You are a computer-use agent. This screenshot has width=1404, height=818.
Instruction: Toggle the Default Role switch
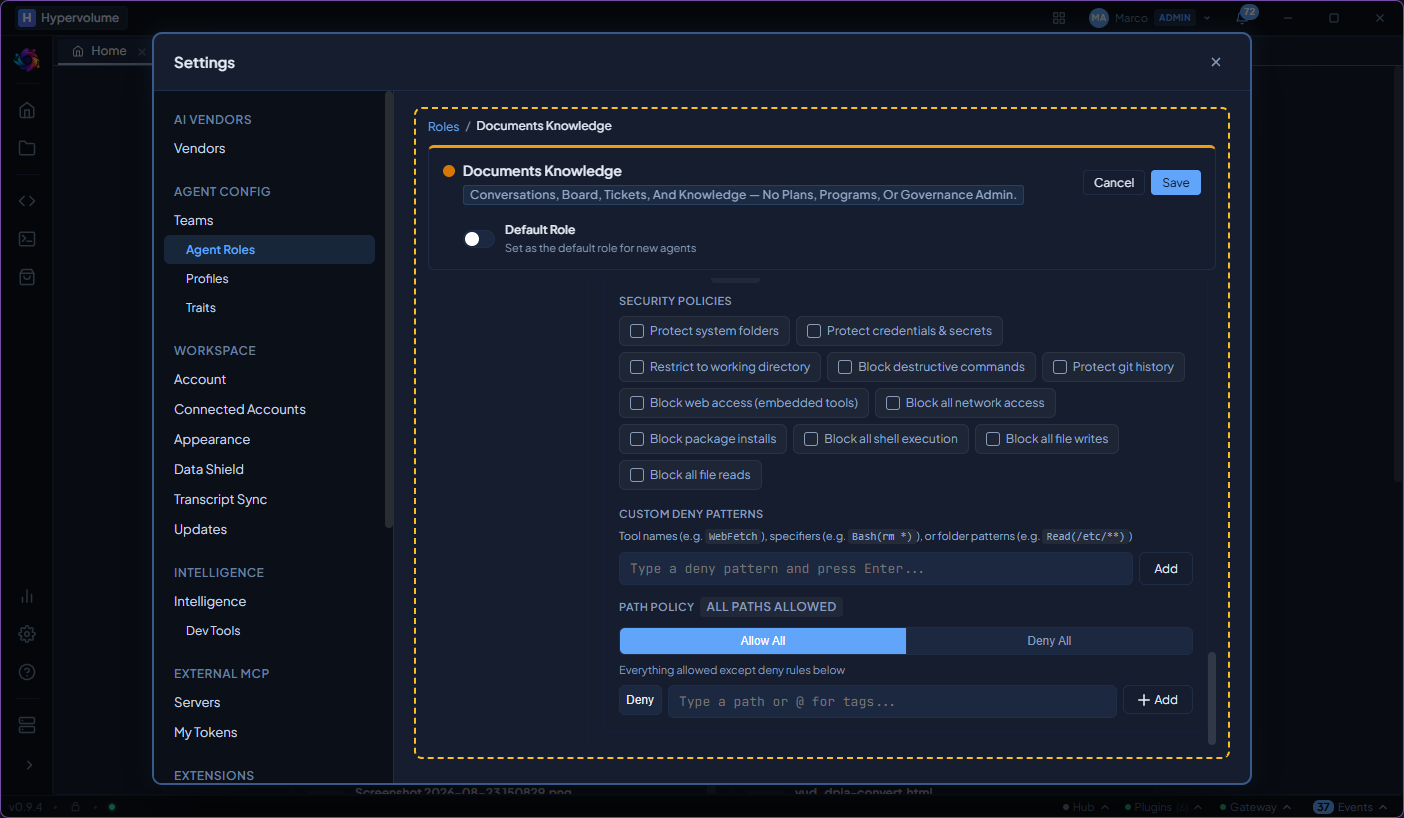coord(479,239)
